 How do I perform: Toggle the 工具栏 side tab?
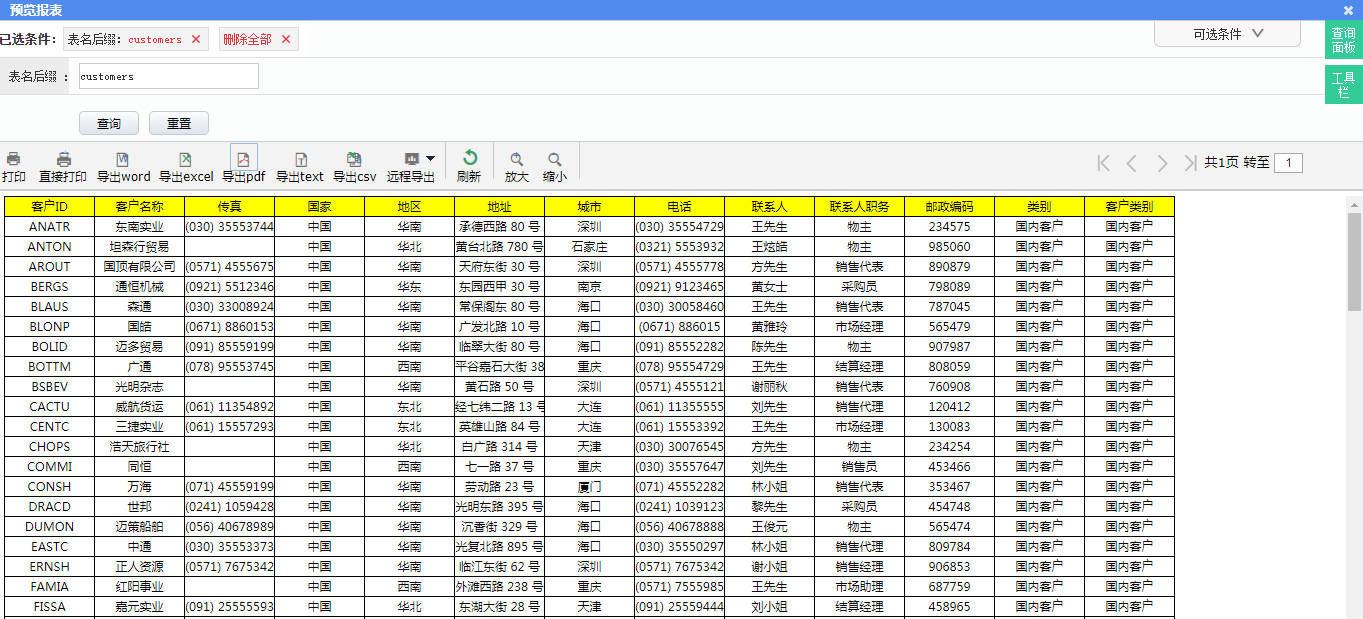click(x=1343, y=85)
